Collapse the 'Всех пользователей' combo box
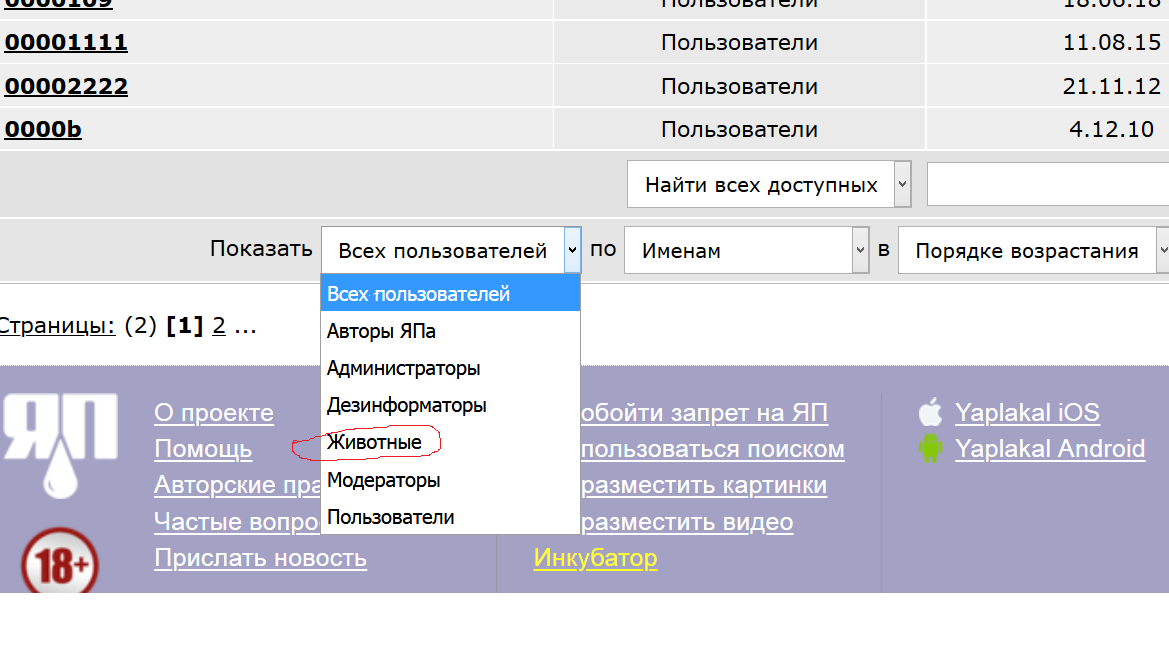Image resolution: width=1169 pixels, height=648 pixels. coord(451,250)
